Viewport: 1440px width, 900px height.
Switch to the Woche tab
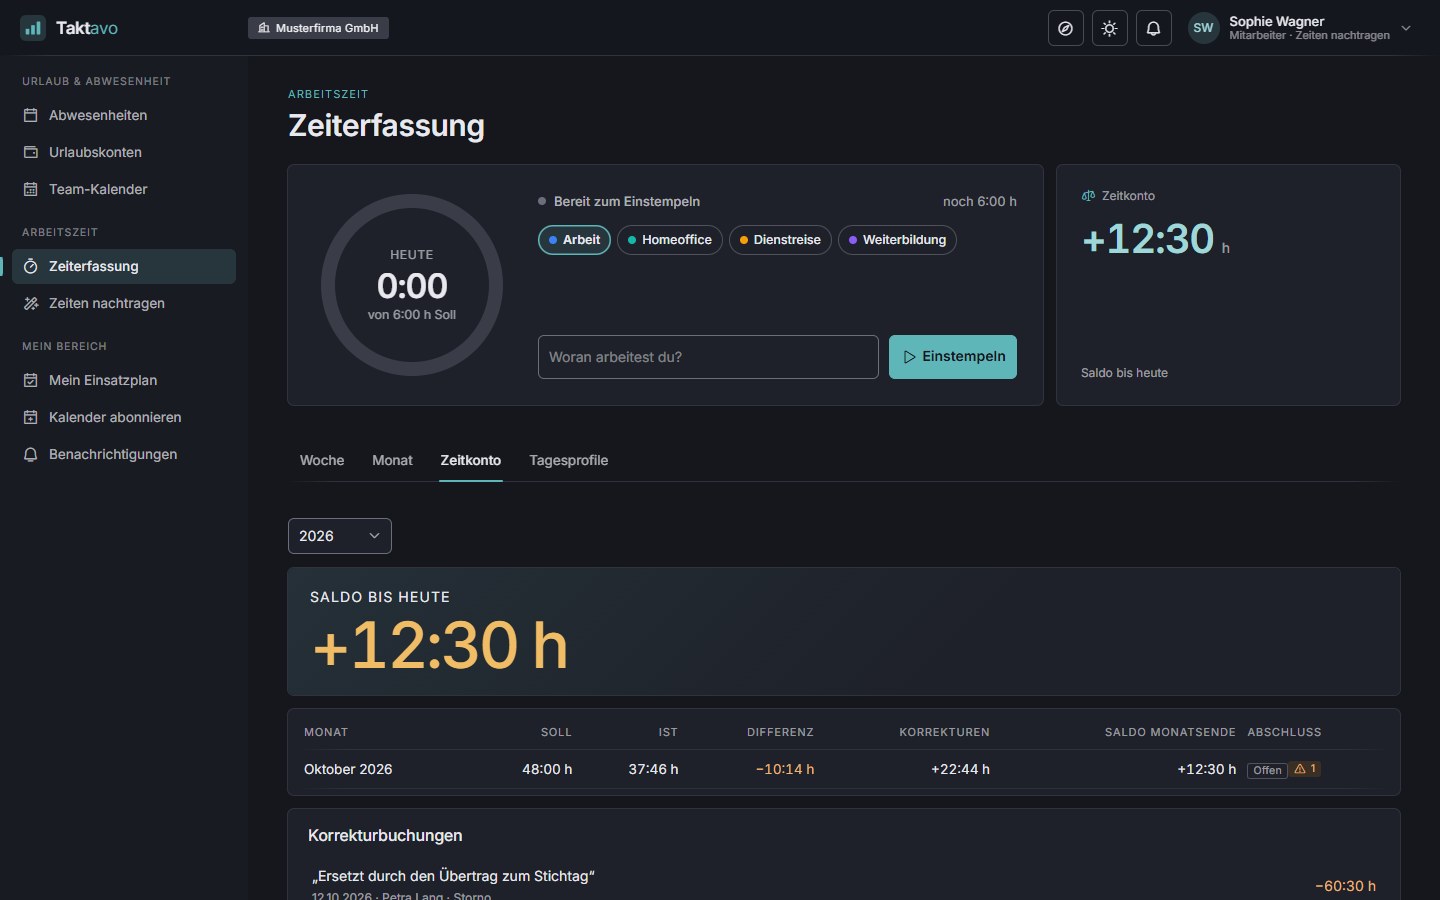pos(322,460)
